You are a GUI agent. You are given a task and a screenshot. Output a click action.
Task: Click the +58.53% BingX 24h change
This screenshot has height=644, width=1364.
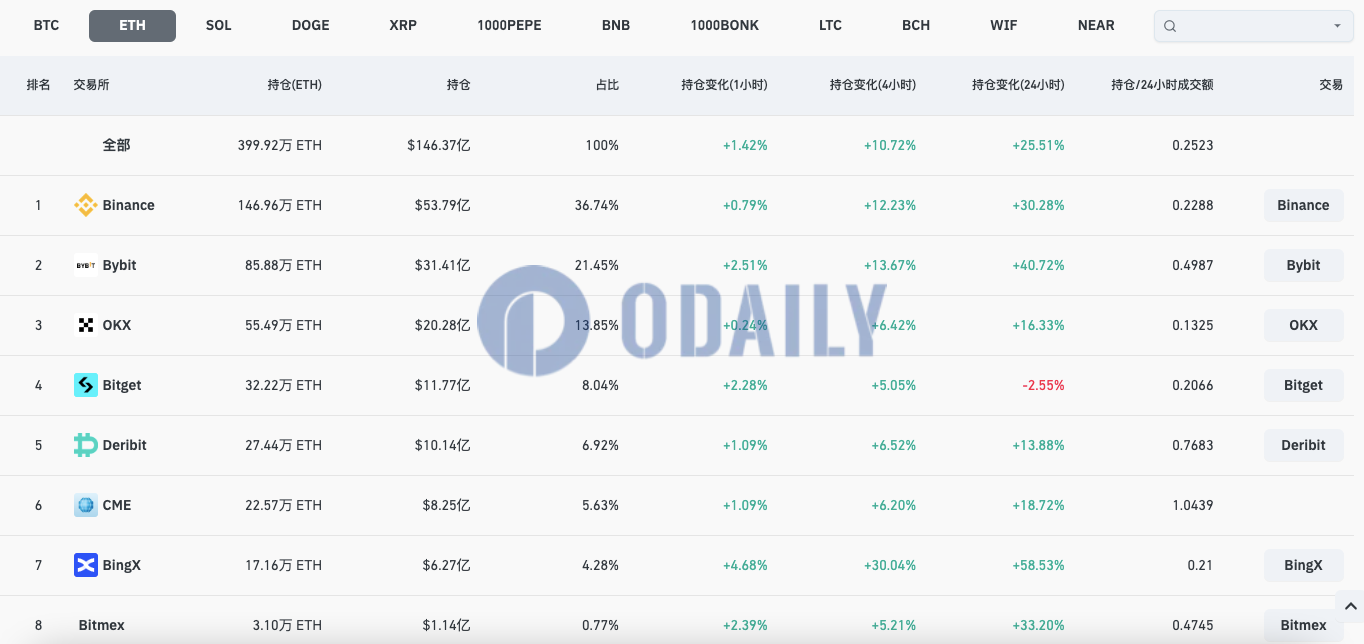[x=1039, y=565]
